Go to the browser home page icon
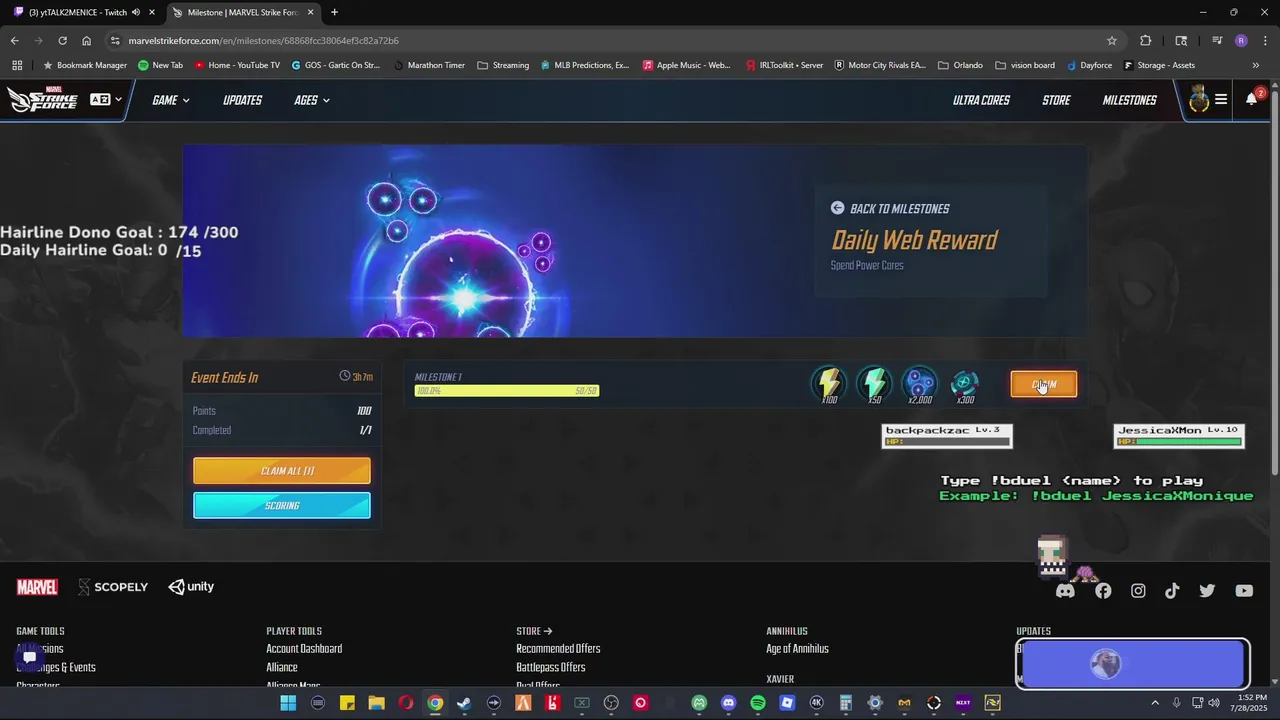This screenshot has height=720, width=1280. [87, 40]
